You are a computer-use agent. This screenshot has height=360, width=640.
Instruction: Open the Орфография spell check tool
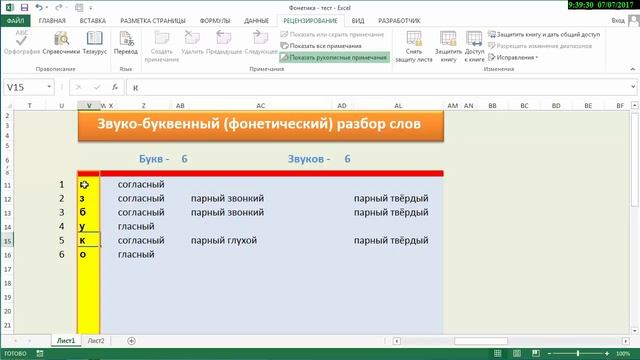(x=22, y=42)
